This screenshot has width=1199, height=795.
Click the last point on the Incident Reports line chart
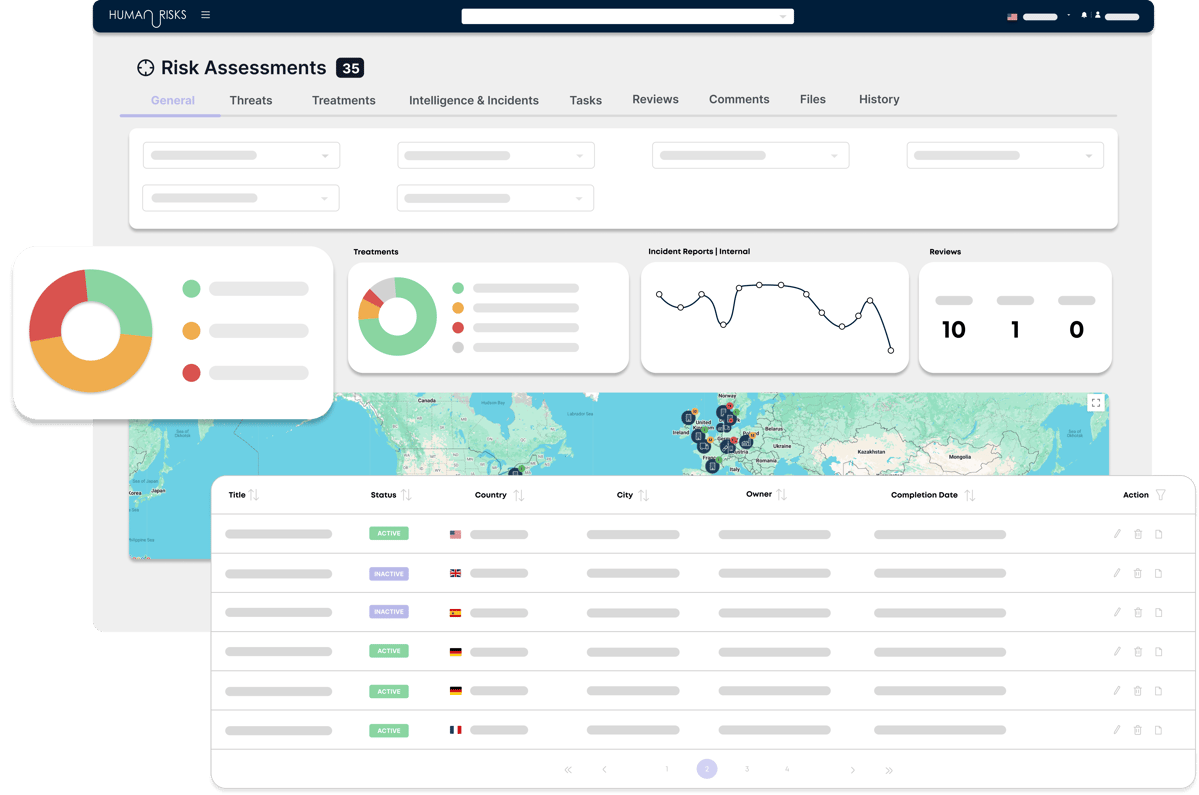click(x=891, y=351)
